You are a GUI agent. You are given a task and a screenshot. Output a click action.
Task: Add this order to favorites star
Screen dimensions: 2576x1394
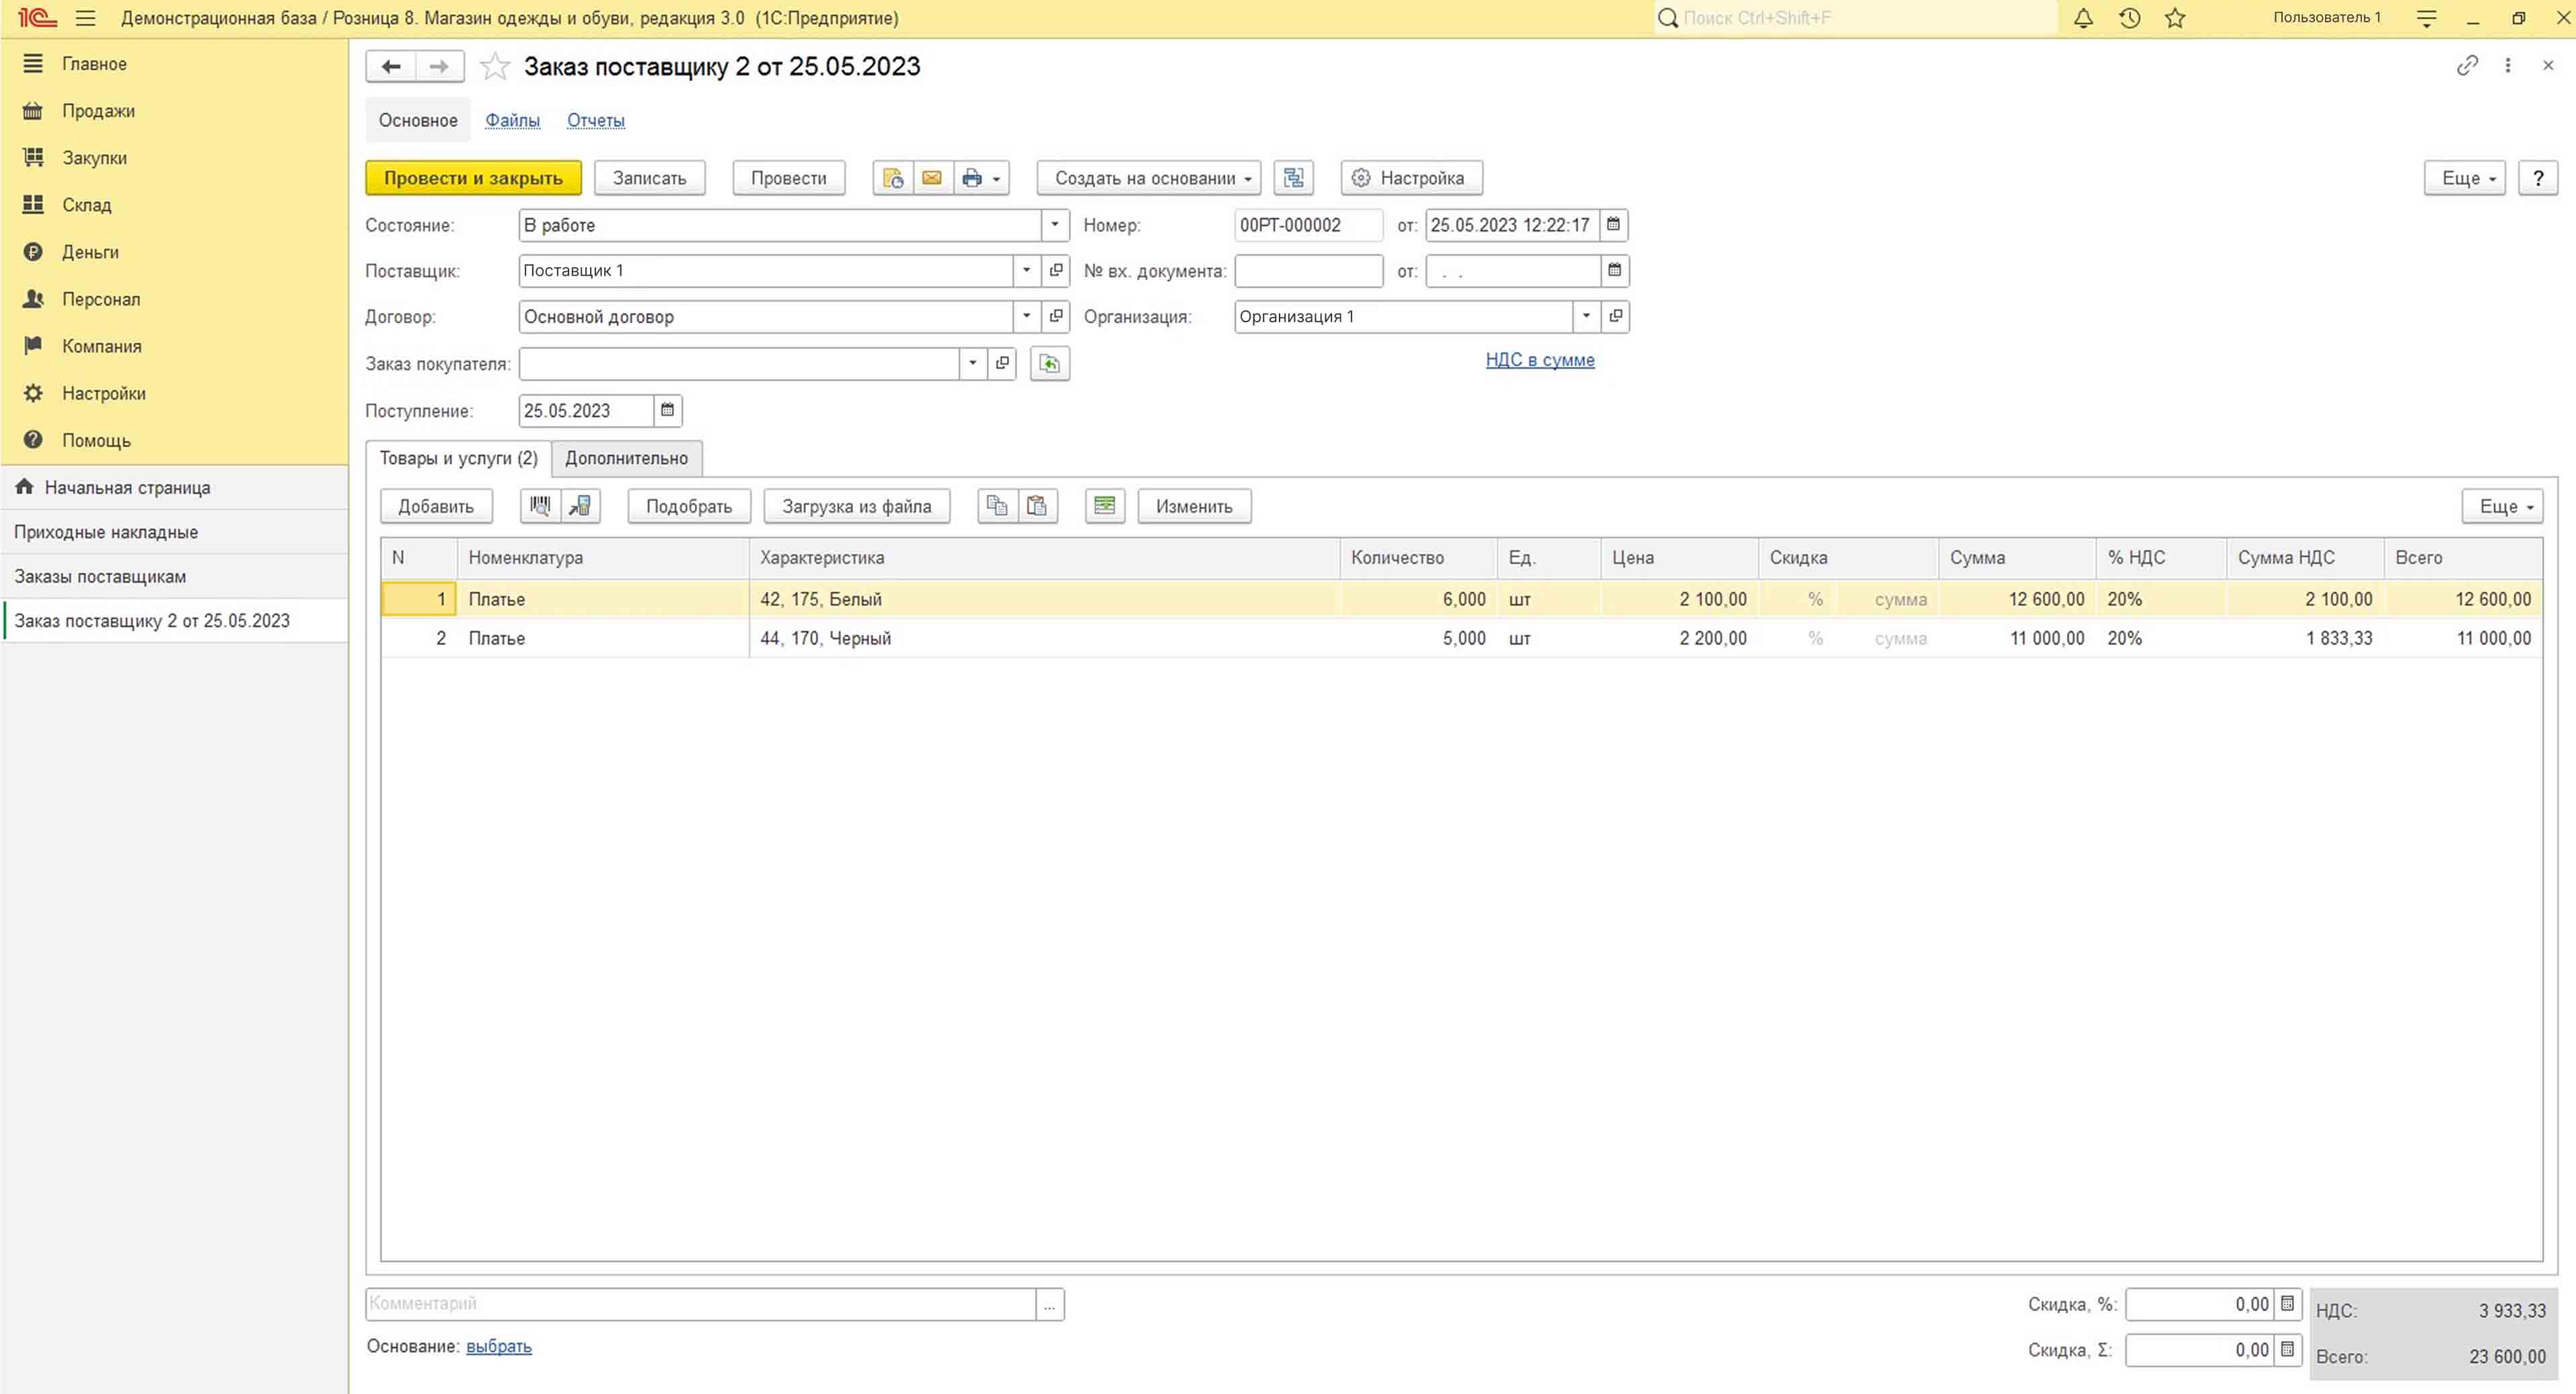(495, 67)
